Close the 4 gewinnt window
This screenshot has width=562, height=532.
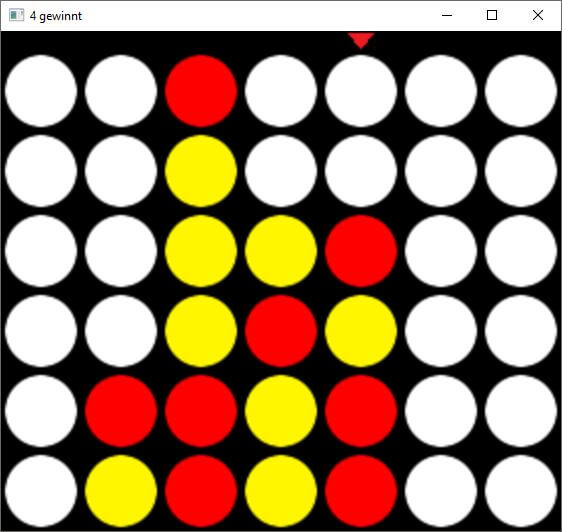(x=538, y=15)
